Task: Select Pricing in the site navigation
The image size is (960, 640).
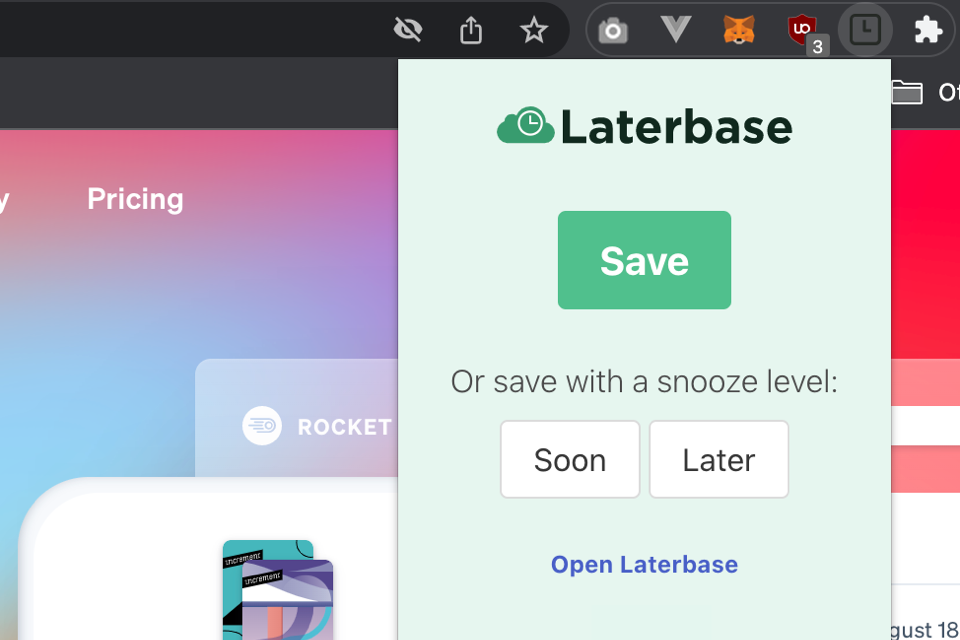Action: (134, 199)
